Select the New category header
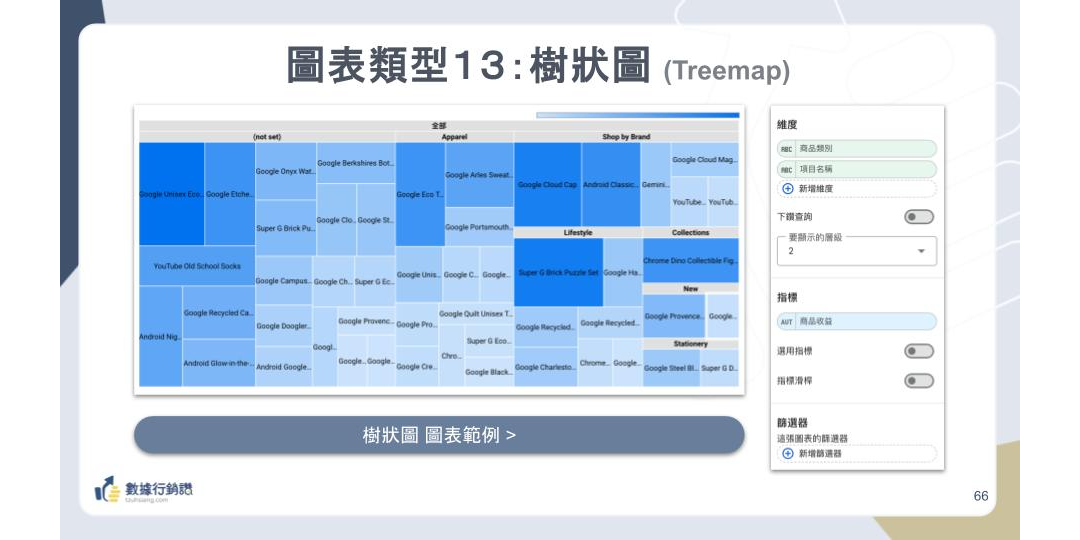Screen dimensions: 1080x540 [691, 289]
